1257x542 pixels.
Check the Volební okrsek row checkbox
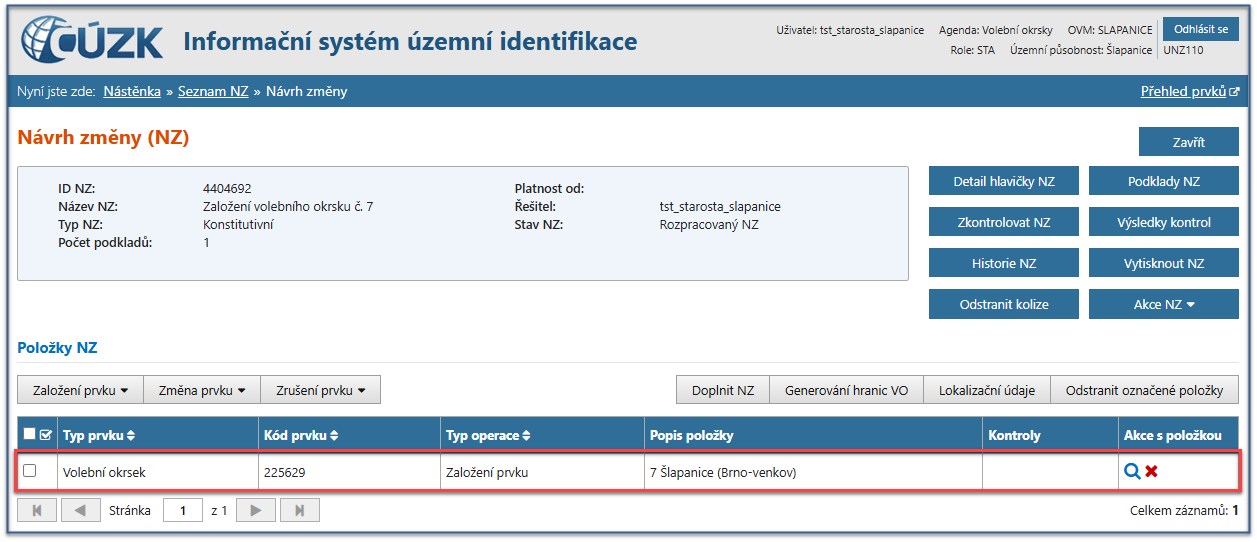(30, 471)
